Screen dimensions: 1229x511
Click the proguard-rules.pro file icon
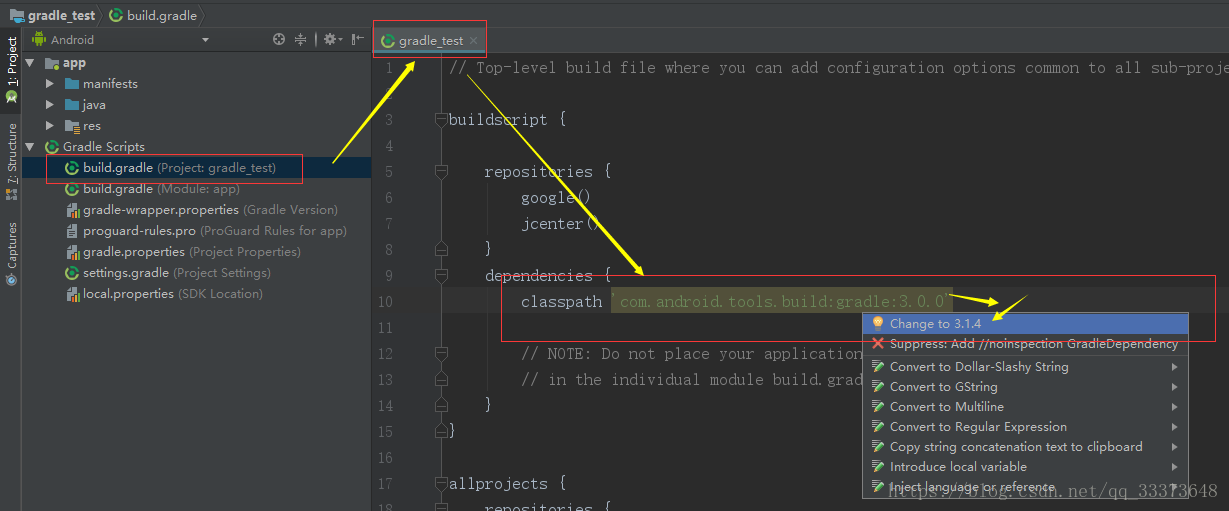coord(72,231)
